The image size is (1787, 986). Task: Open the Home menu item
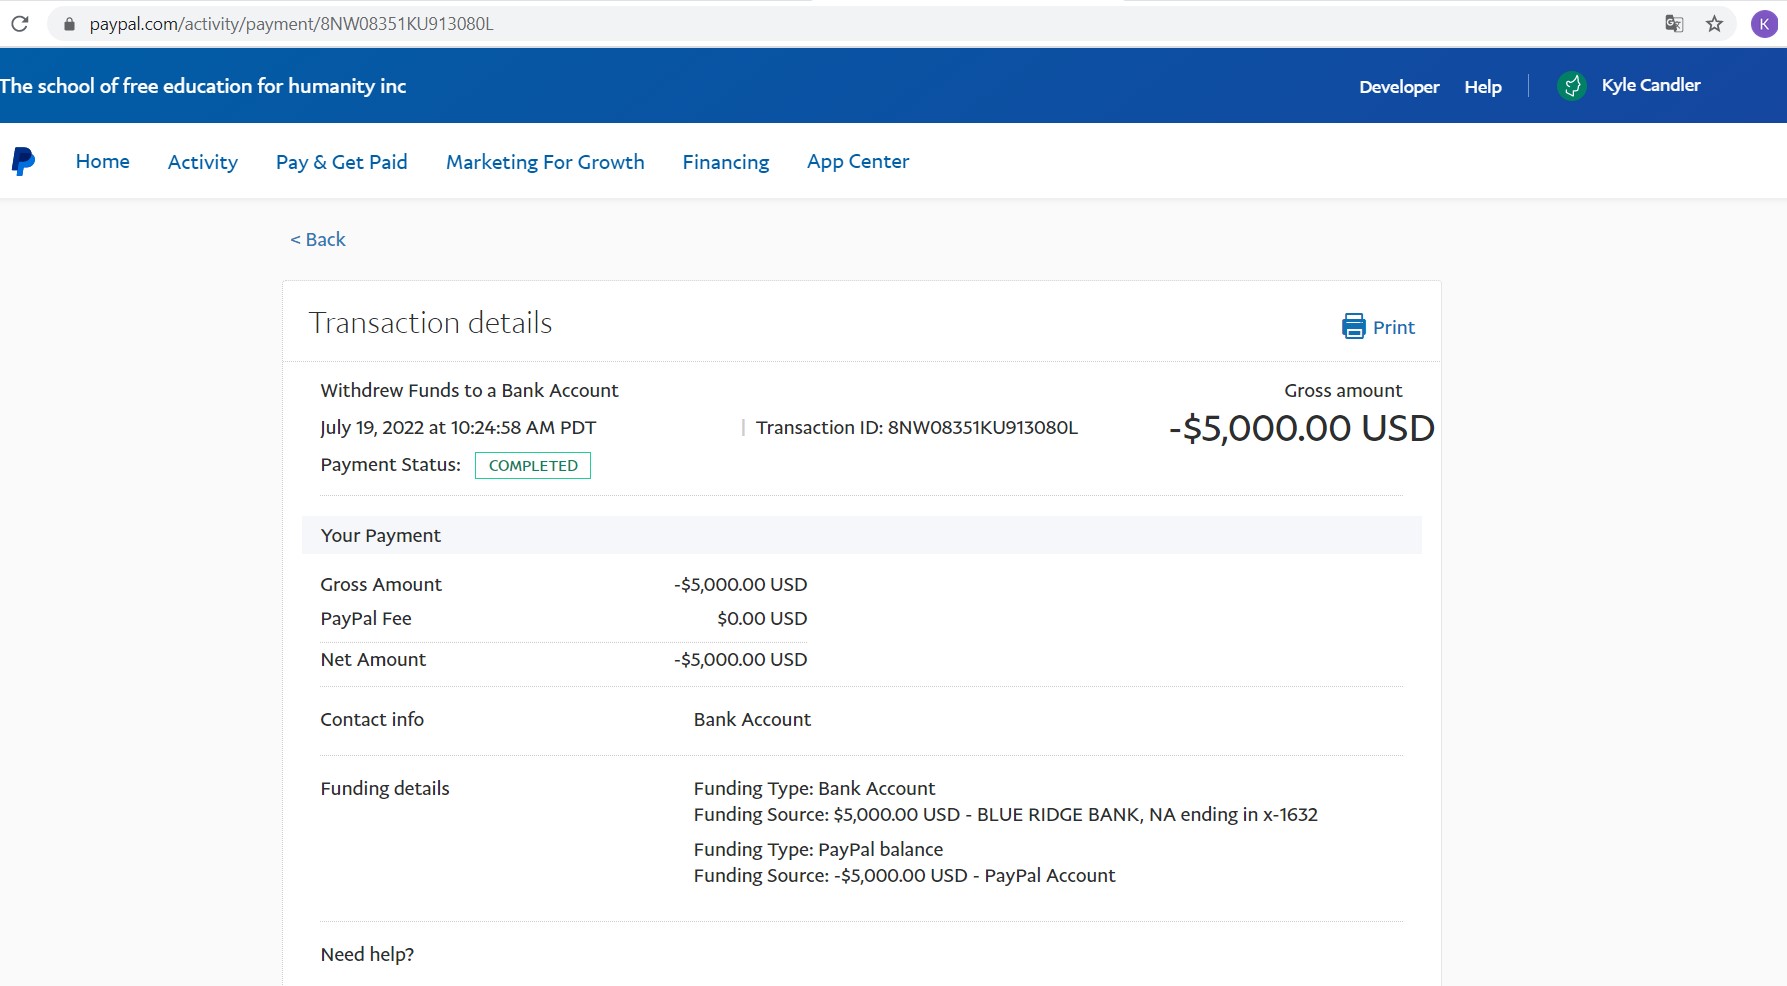pos(103,161)
